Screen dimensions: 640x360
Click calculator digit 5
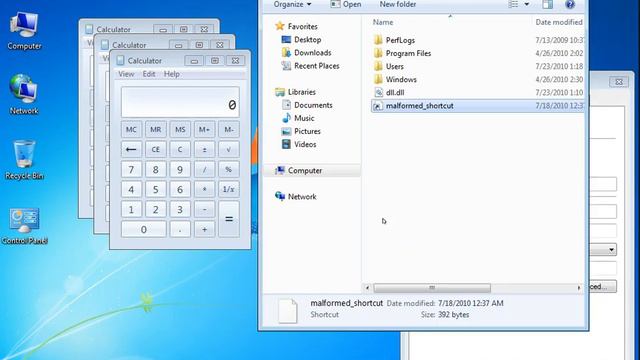tap(156, 189)
